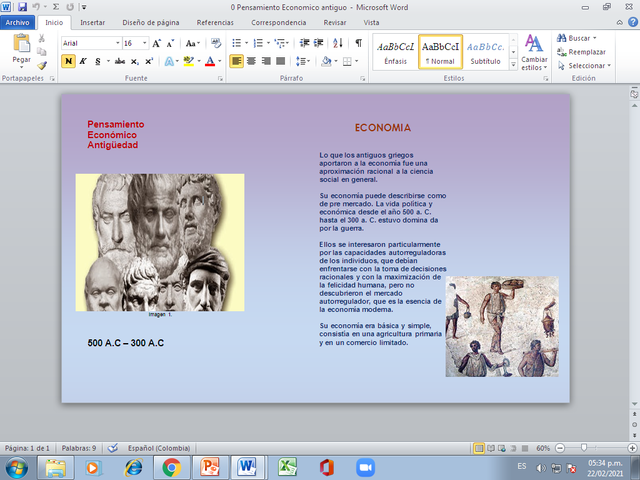Apply superscript formatting

(149, 62)
